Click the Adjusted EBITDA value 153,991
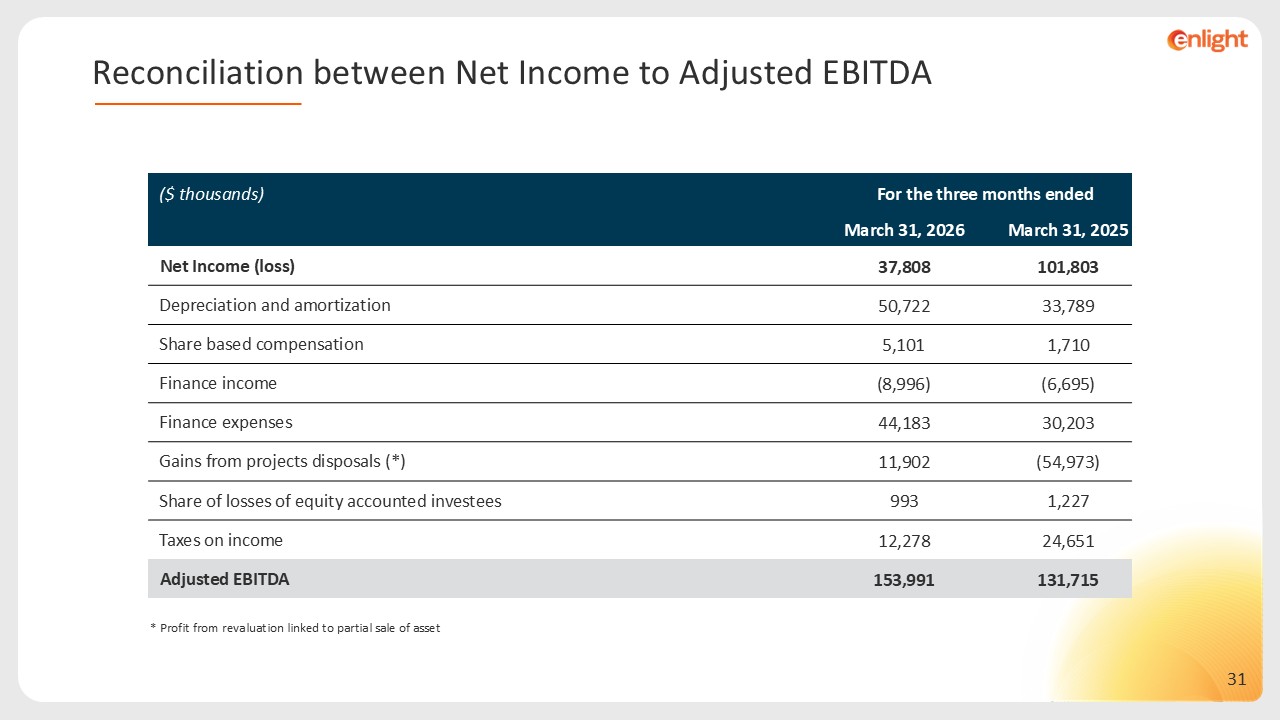This screenshot has width=1280, height=720. (904, 579)
